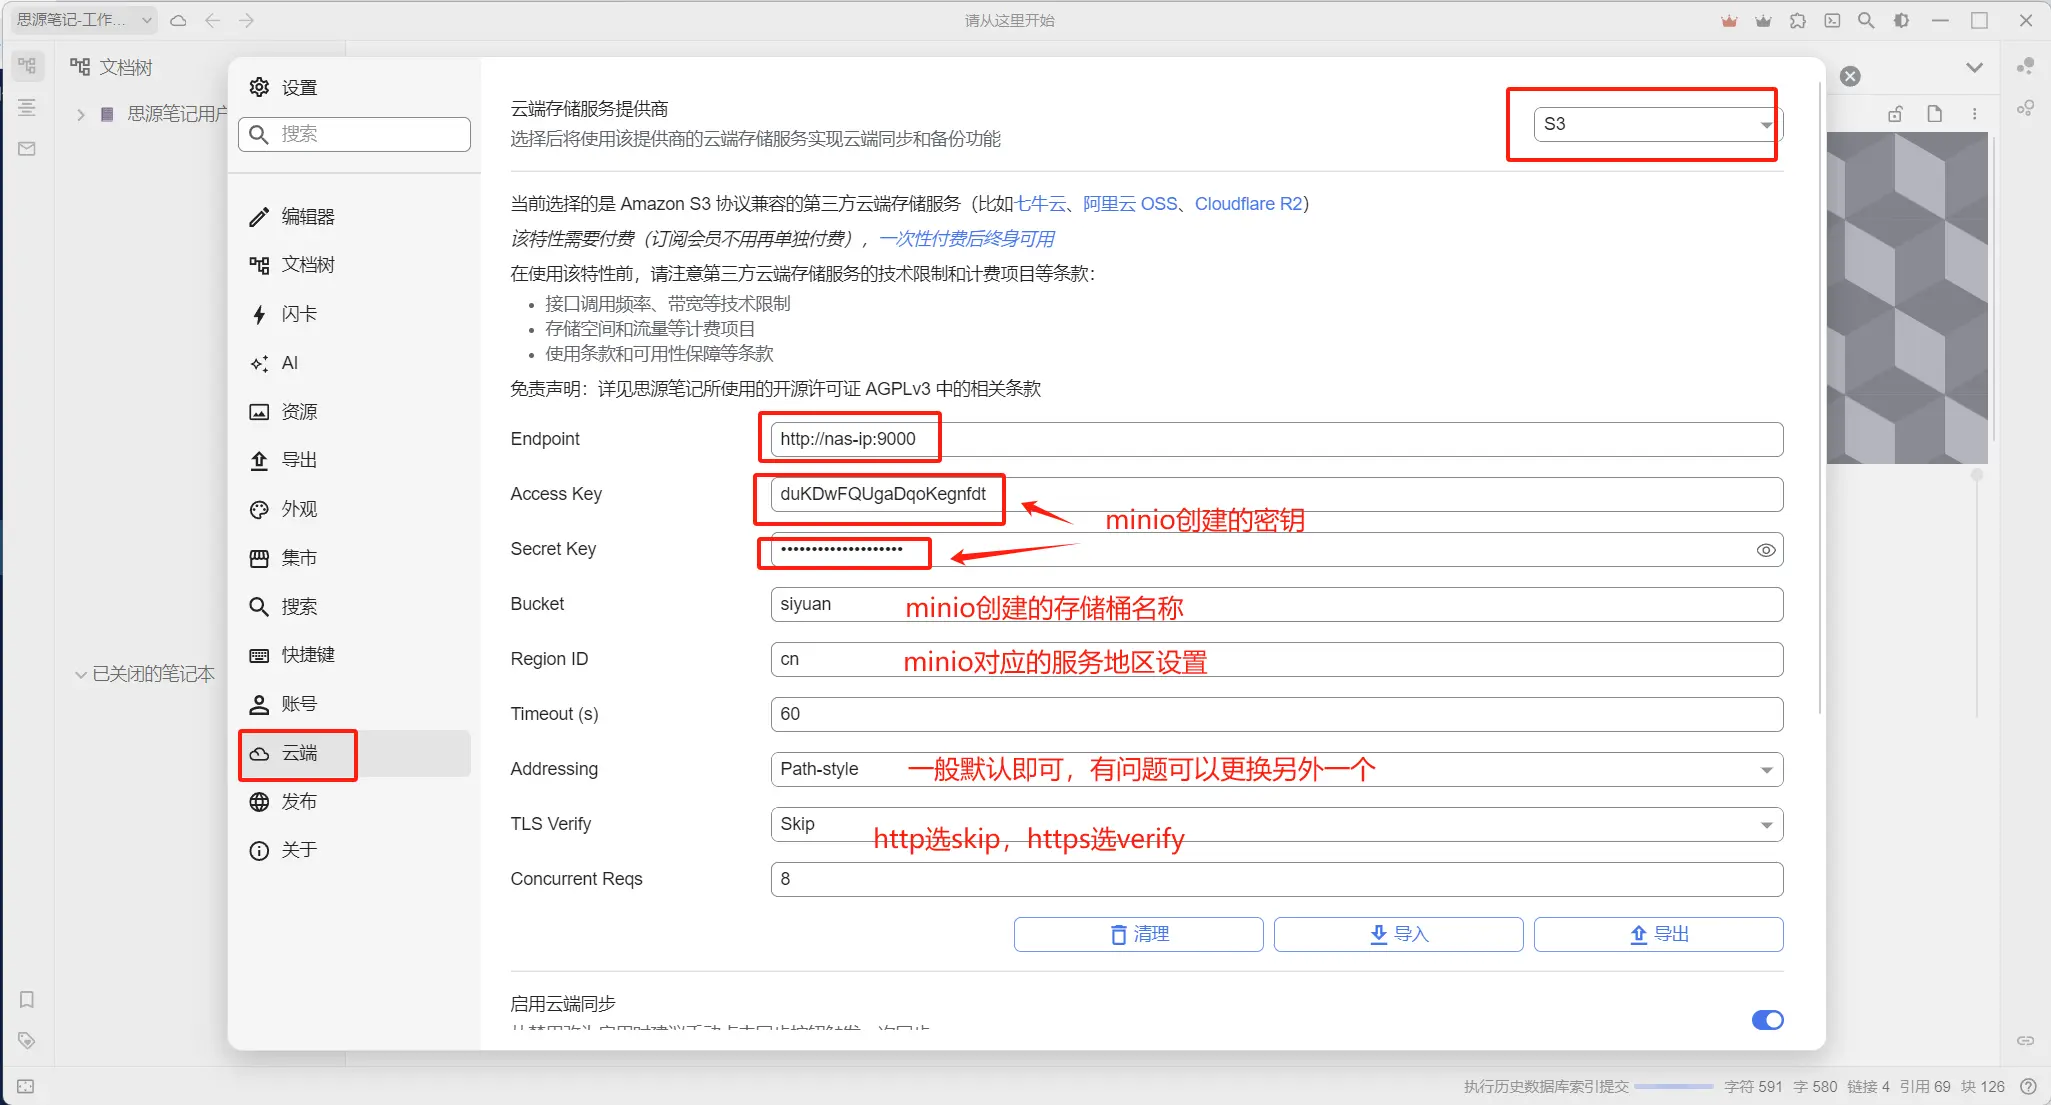Screen dimensions: 2051x1105
Task: Click the 清理 button
Action: (x=1138, y=934)
